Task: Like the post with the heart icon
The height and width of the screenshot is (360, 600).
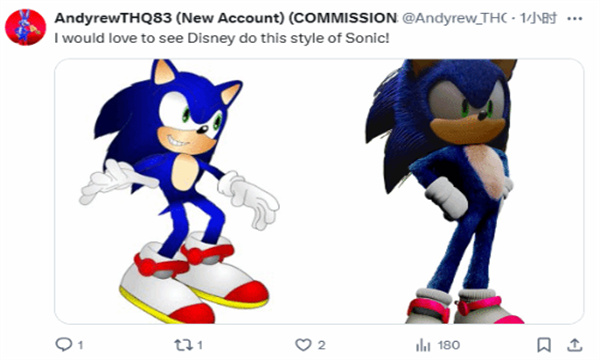Action: click(303, 345)
